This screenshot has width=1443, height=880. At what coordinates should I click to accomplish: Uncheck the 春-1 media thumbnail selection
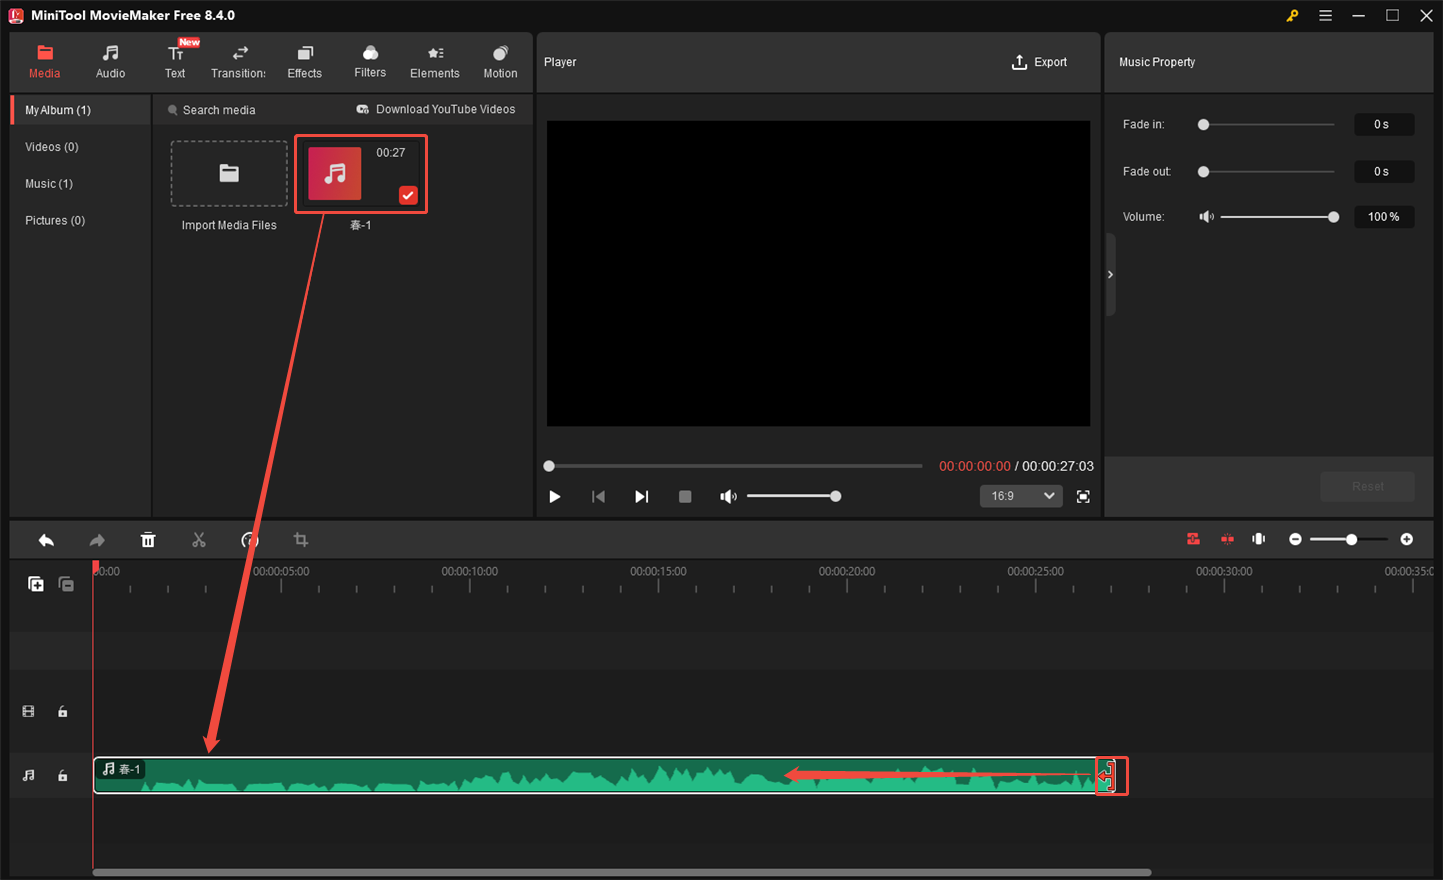[407, 195]
